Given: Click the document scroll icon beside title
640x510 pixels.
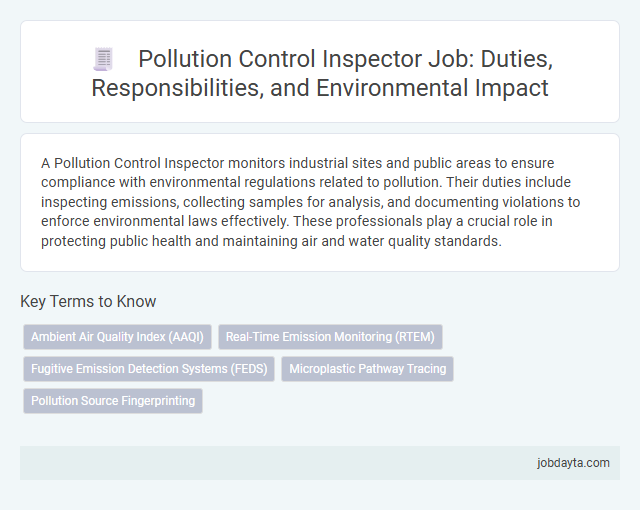Looking at the screenshot, I should pos(103,60).
